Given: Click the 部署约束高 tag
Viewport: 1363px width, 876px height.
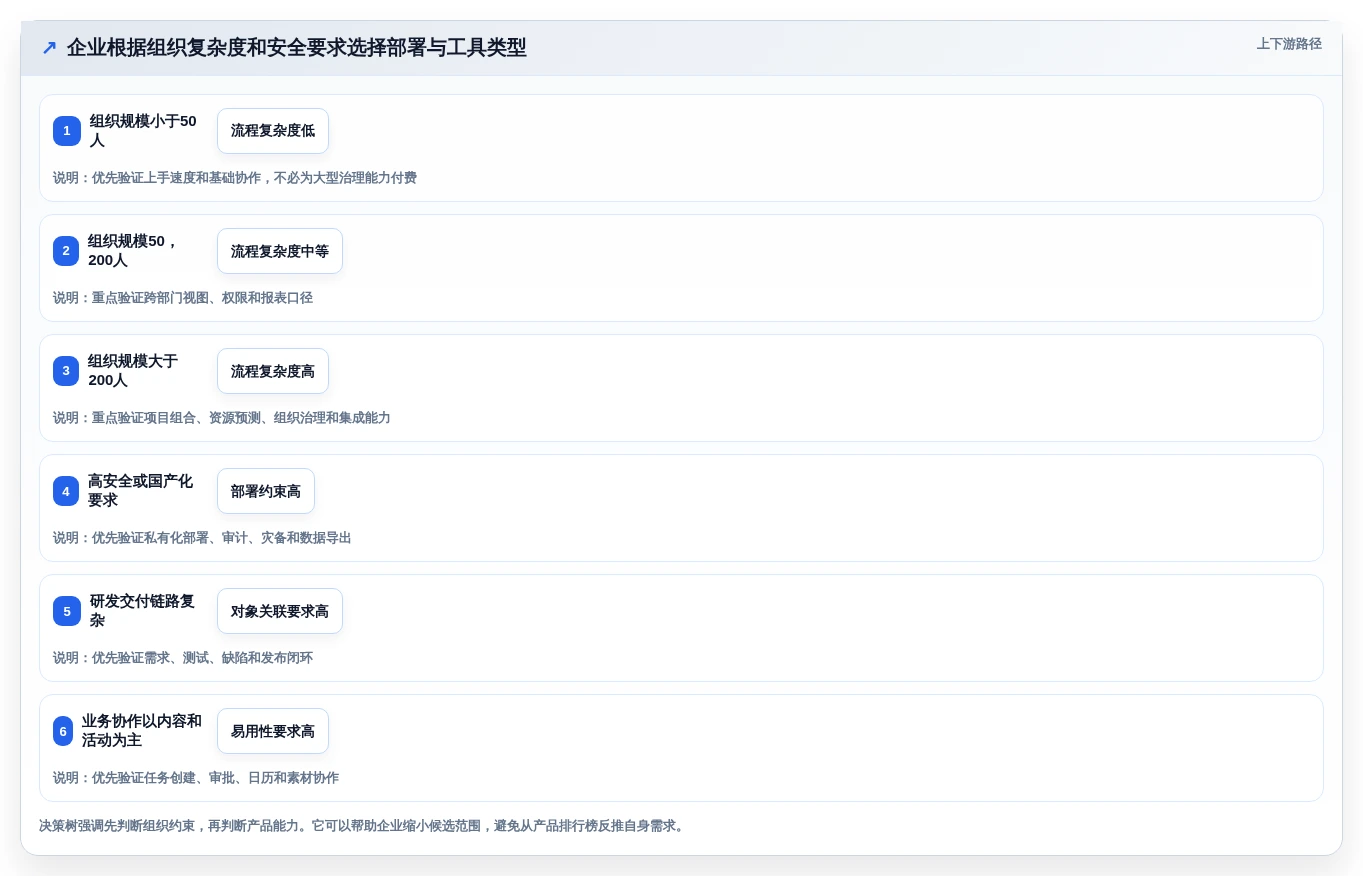Looking at the screenshot, I should tap(266, 491).
